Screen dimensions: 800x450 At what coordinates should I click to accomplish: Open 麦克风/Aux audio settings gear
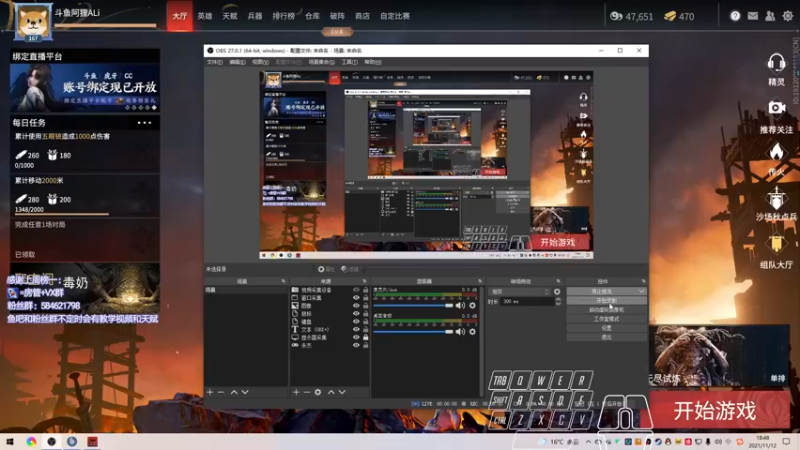pos(472,305)
